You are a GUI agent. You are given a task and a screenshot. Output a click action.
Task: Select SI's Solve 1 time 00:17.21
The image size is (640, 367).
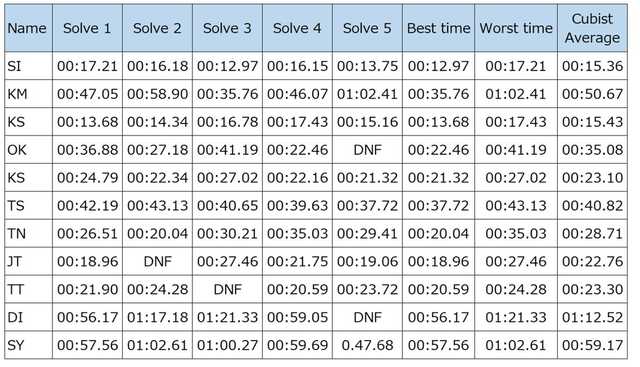[x=87, y=66]
